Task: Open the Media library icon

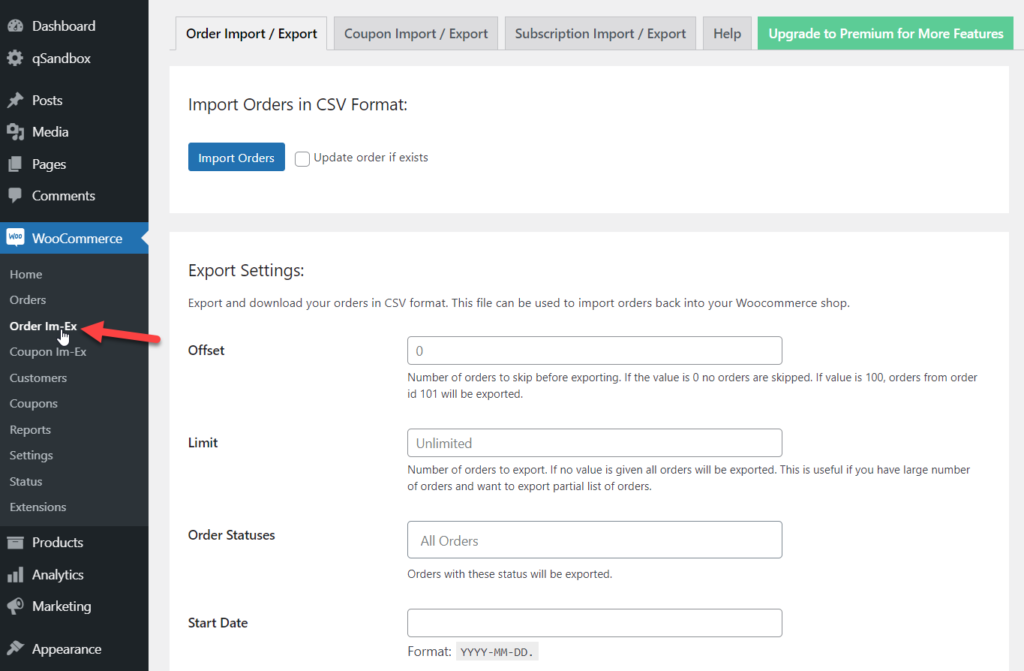Action: click(x=15, y=132)
